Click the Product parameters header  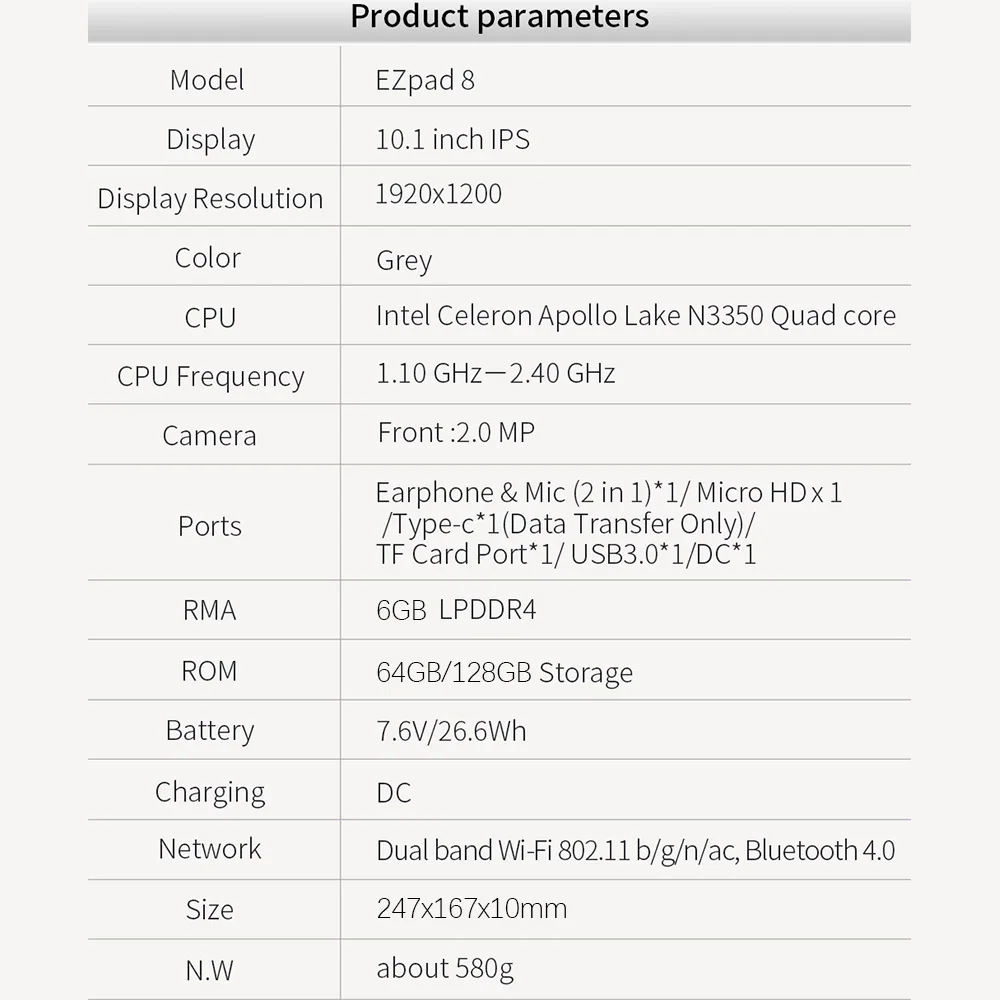[x=499, y=17]
